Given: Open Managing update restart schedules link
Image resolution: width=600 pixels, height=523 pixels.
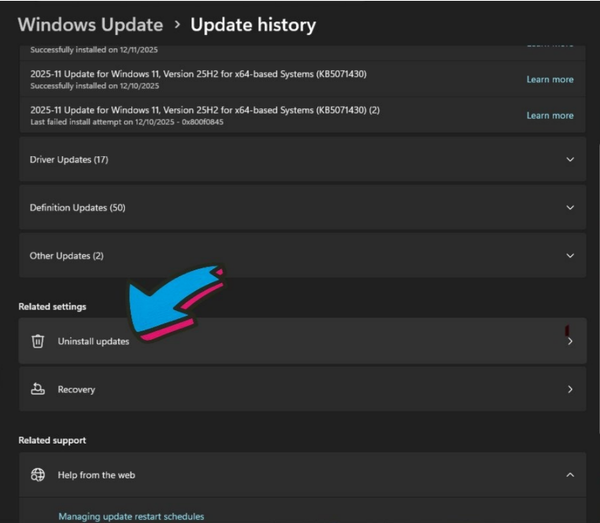Looking at the screenshot, I should click(x=131, y=516).
